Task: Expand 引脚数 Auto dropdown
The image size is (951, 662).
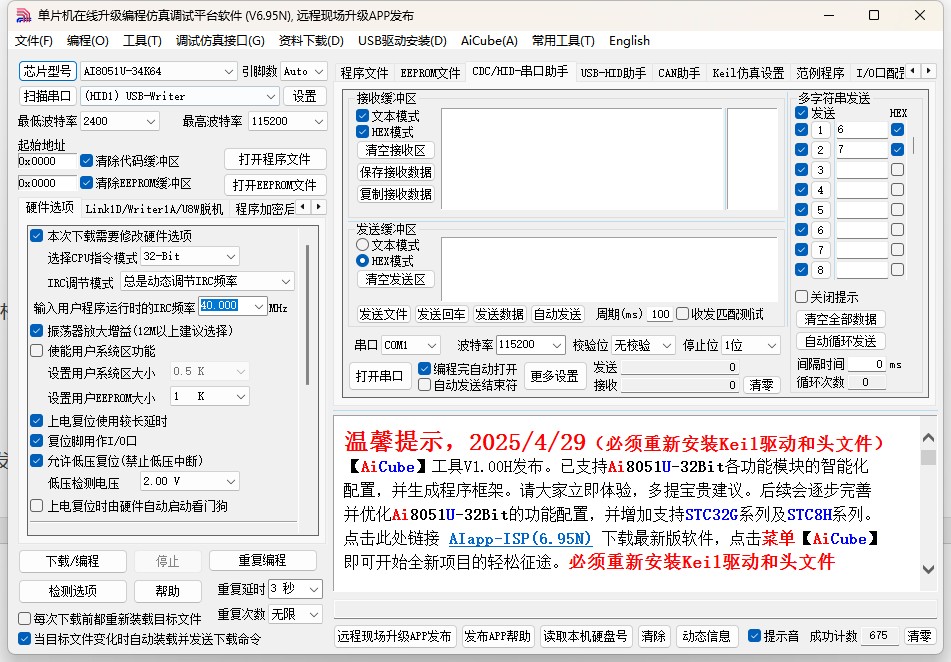Action: (x=320, y=72)
